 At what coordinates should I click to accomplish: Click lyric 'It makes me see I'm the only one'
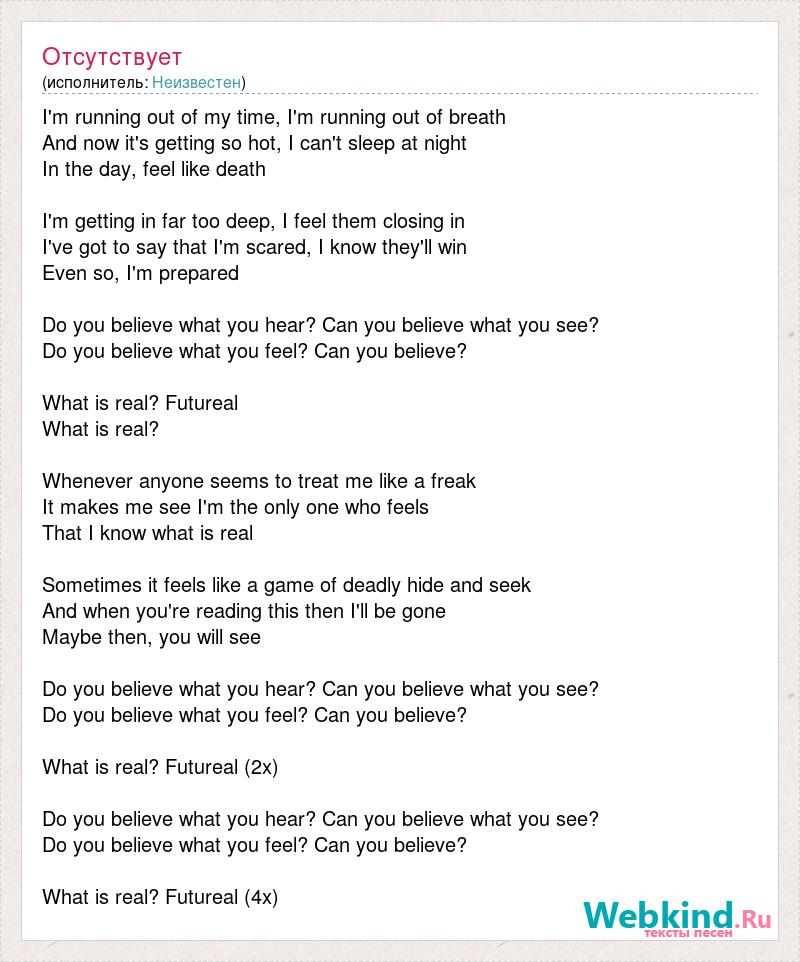point(236,507)
